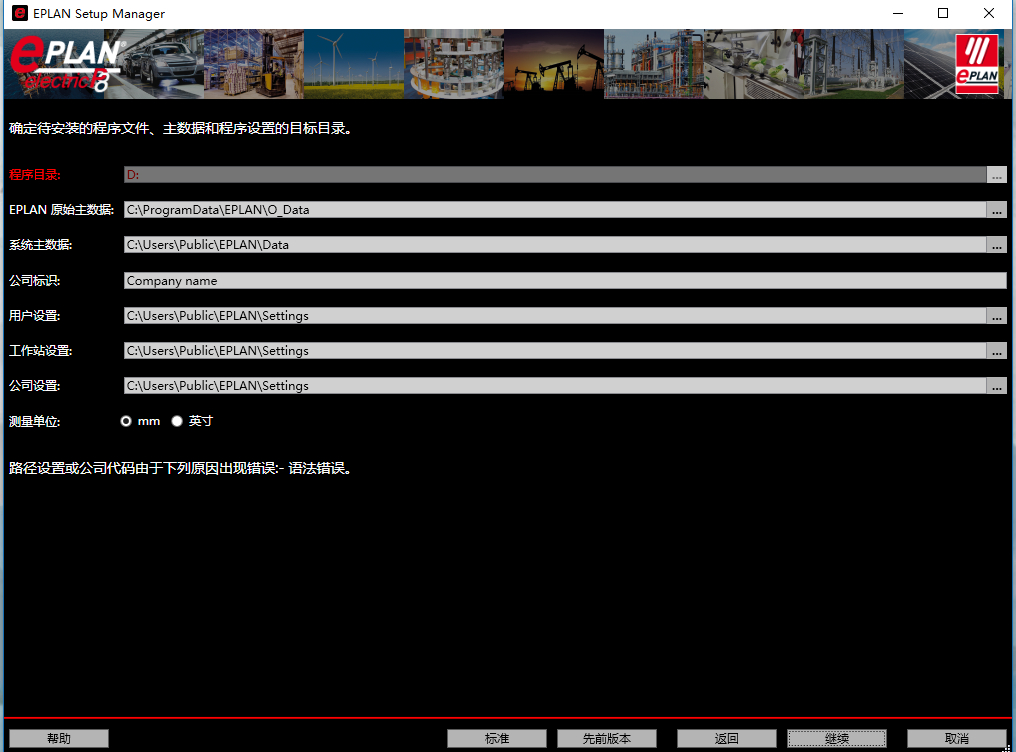Click the 系统主数据 path field

(x=555, y=244)
